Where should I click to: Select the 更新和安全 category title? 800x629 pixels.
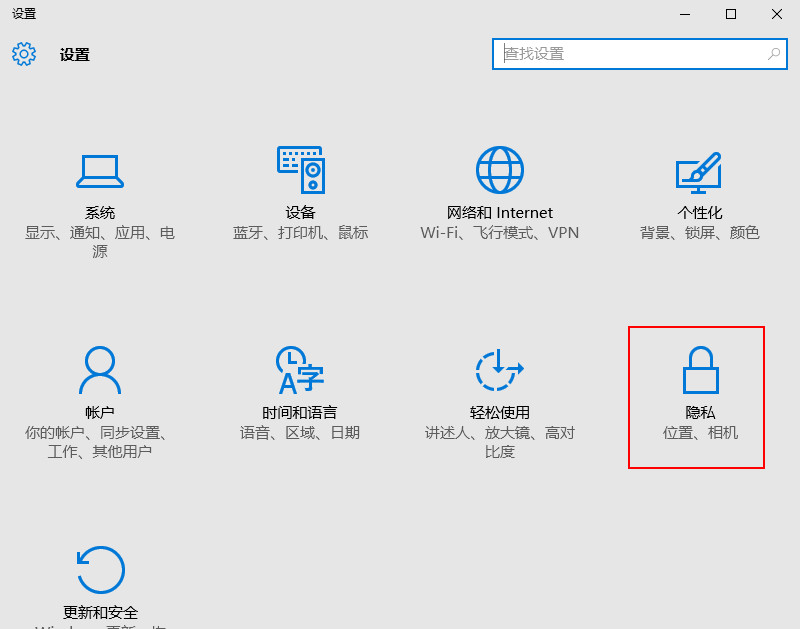click(101, 612)
